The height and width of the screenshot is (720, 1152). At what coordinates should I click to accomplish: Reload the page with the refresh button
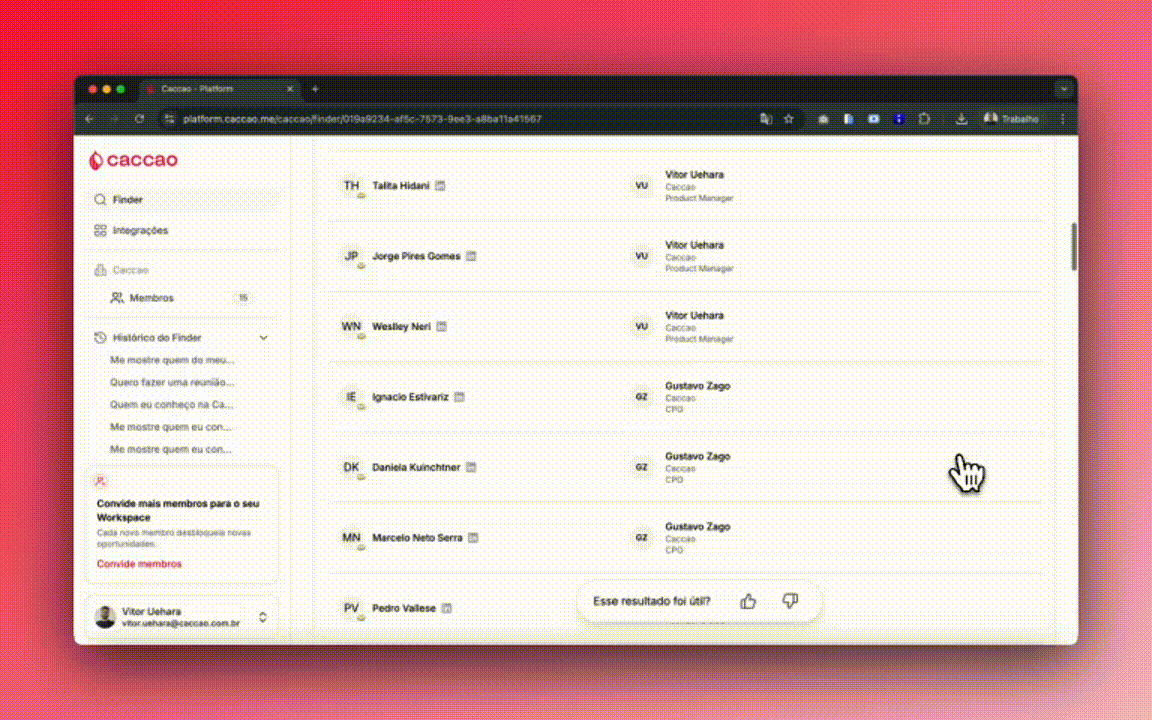[139, 118]
